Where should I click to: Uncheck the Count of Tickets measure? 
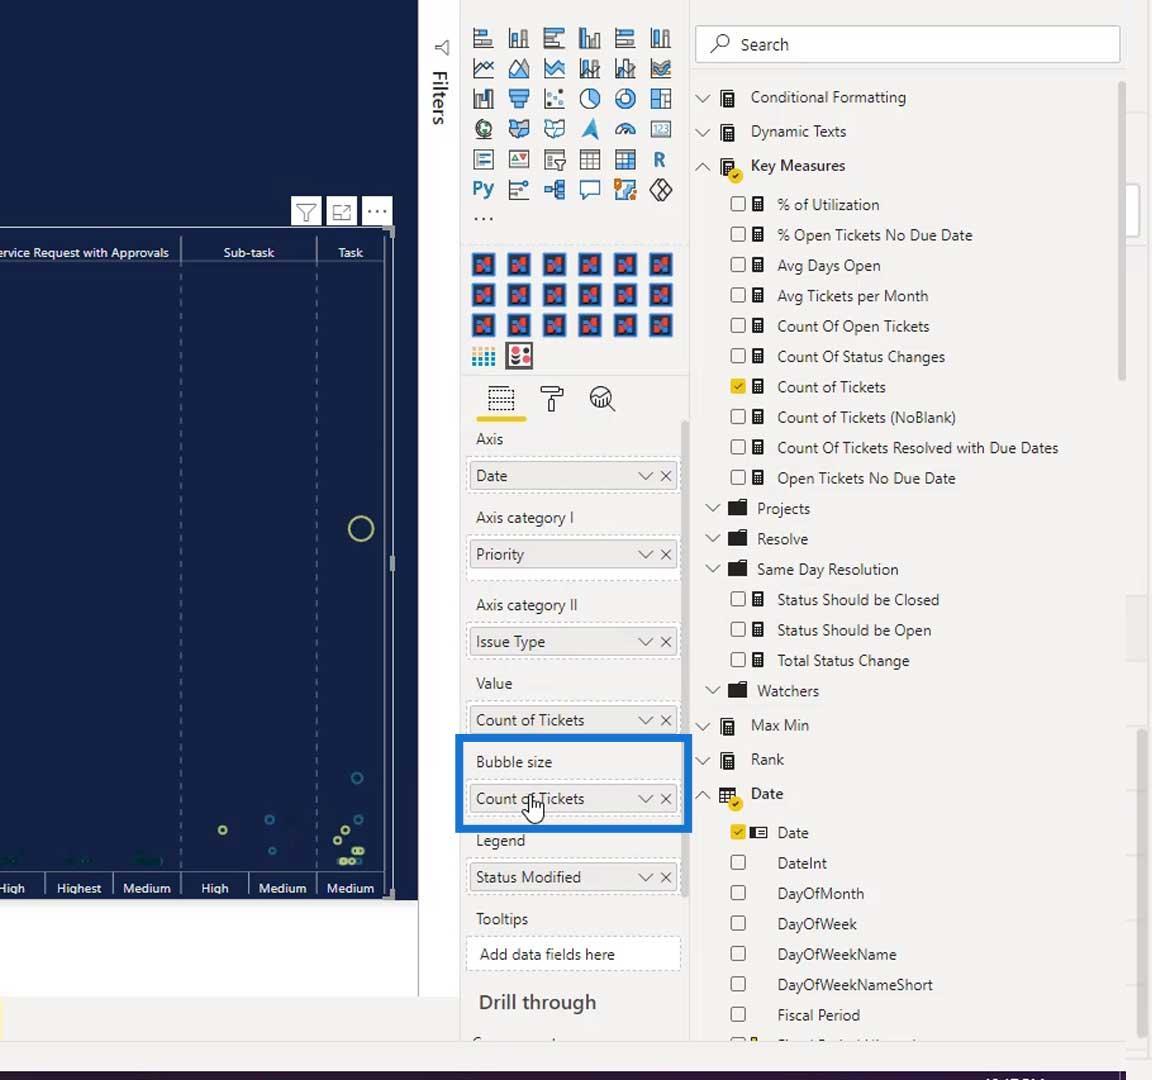pyautogui.click(x=738, y=386)
